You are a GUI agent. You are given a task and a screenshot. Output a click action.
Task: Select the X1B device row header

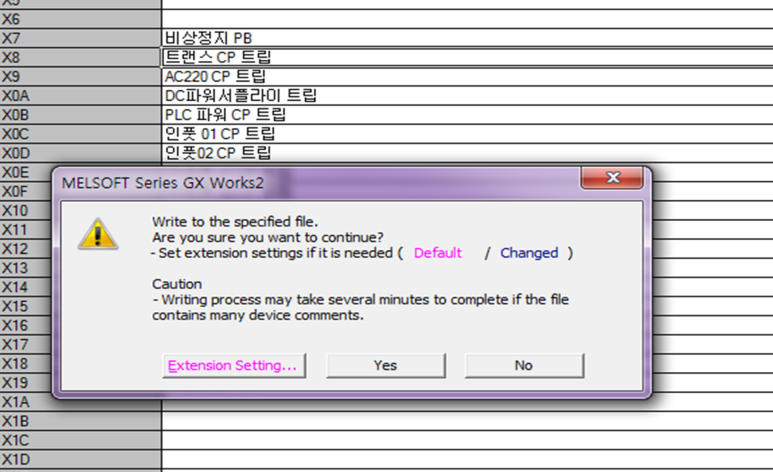pos(80,421)
